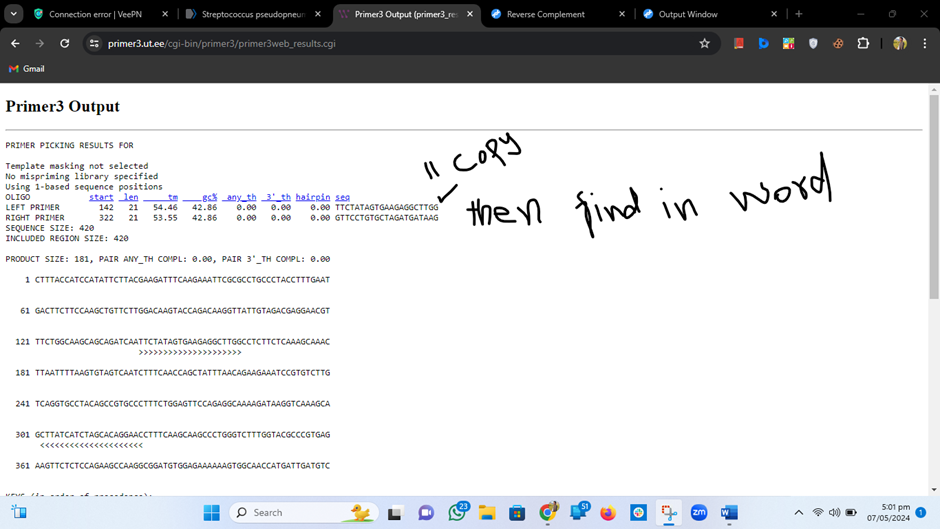Open Snipping Tool from the taskbar

pos(669,513)
